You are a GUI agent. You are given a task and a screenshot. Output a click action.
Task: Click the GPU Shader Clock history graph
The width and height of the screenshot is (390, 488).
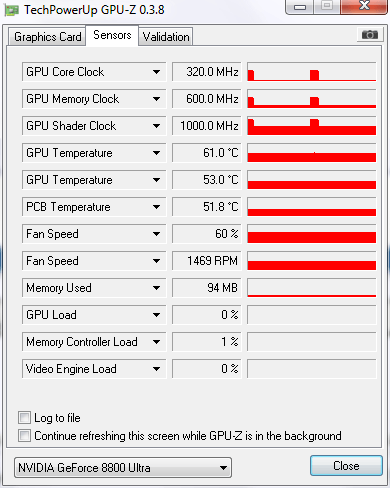tap(312, 126)
